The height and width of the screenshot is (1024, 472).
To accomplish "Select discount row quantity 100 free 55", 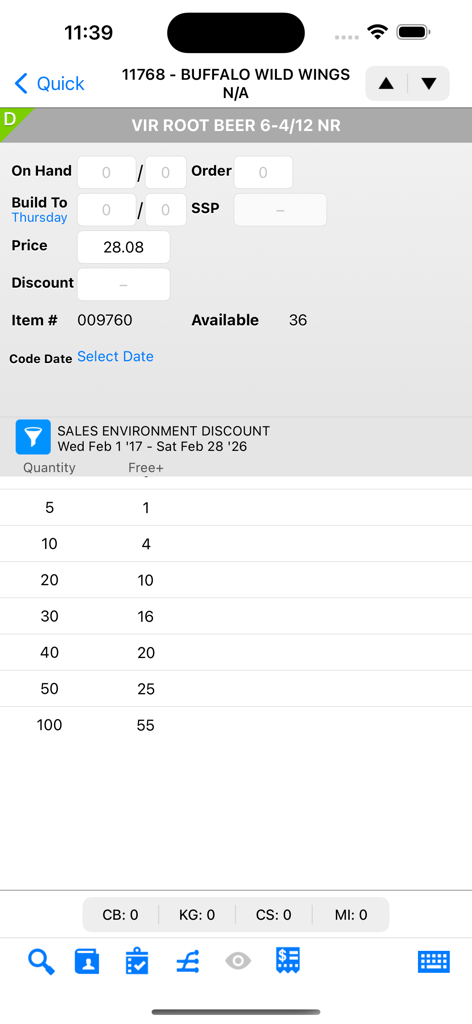I will pyautogui.click(x=236, y=725).
